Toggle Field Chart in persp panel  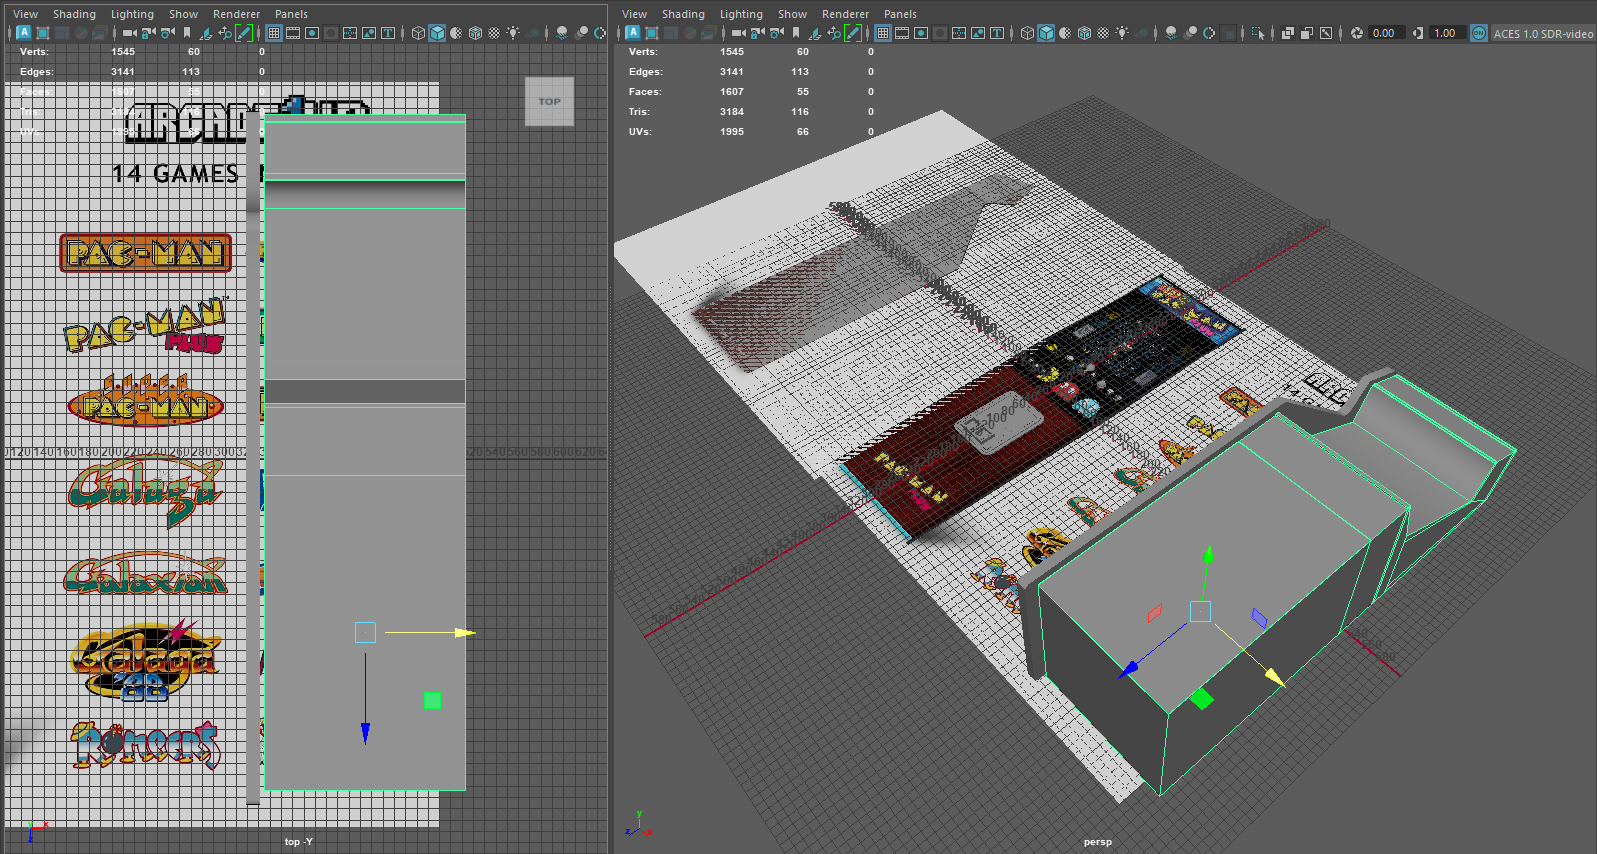pyautogui.click(x=959, y=33)
